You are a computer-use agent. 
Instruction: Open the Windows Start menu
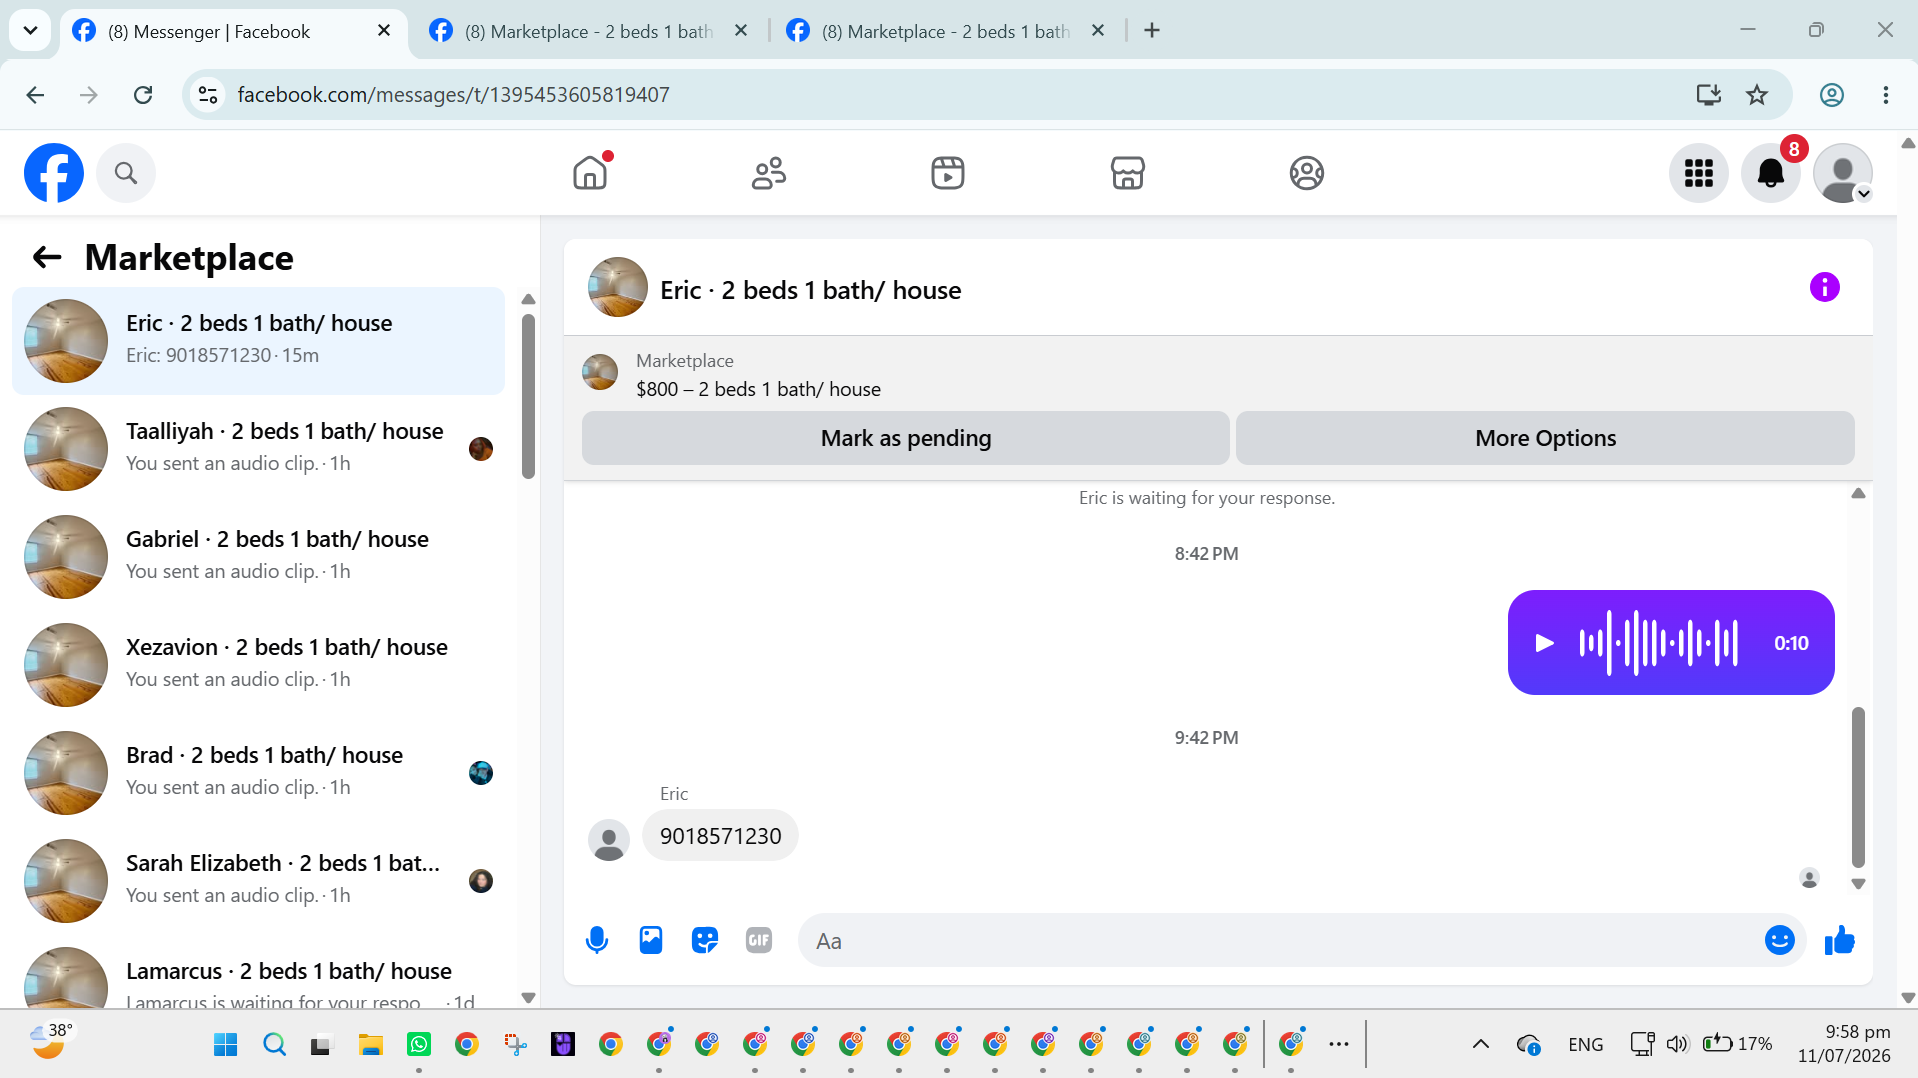pos(226,1045)
